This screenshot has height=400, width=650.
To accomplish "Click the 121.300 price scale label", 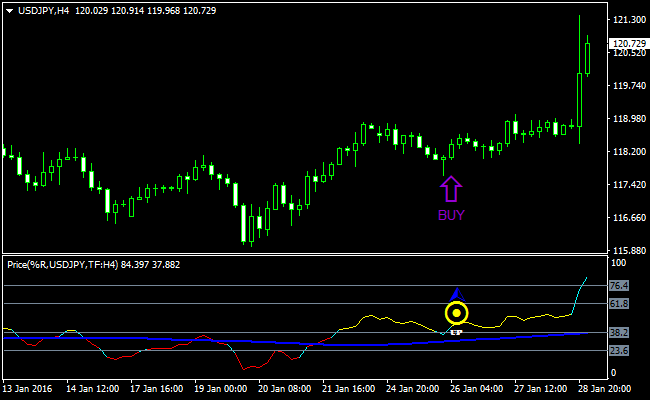I will 626,20.
